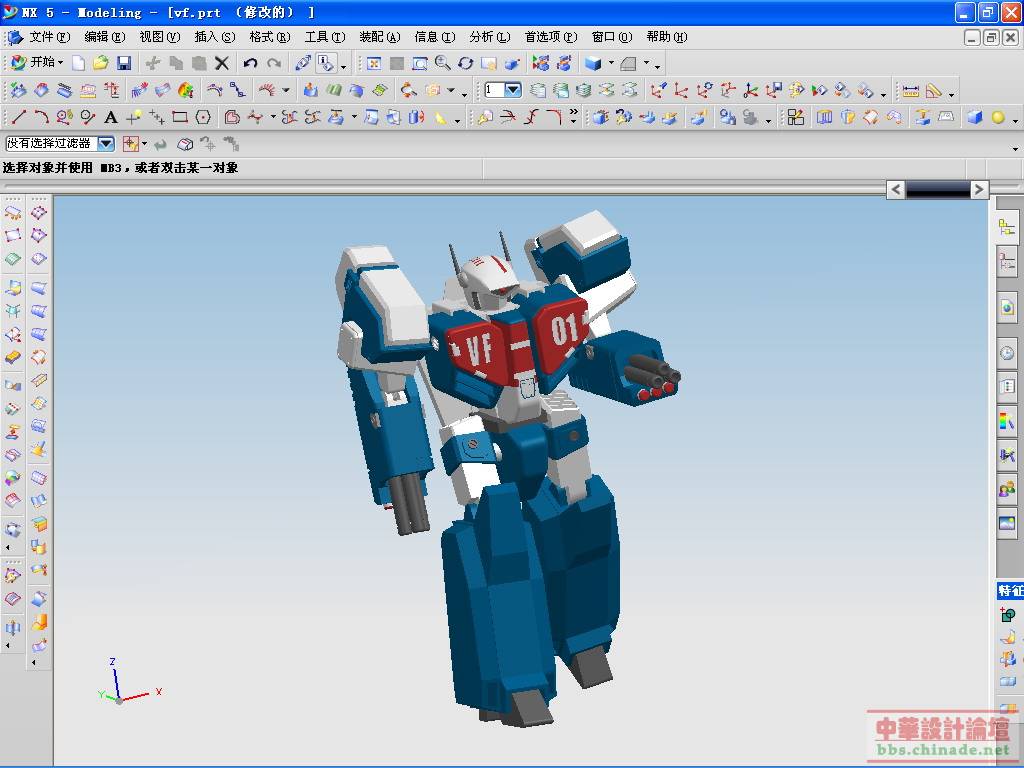Click the status prompt 选择对象并使用 MB3
The width and height of the screenshot is (1024, 768).
(x=120, y=168)
